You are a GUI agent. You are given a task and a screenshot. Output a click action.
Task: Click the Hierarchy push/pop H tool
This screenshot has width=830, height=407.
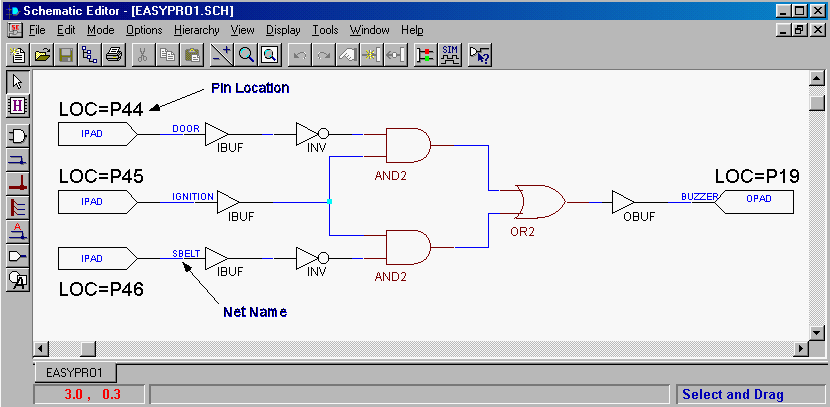pos(18,105)
